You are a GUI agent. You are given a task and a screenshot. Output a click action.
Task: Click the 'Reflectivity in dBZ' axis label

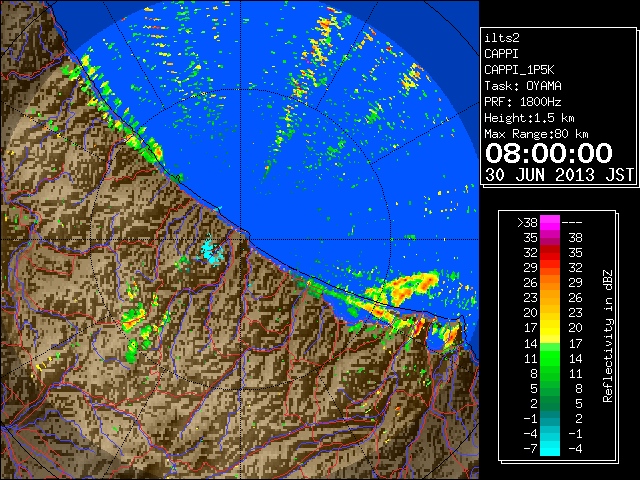(607, 336)
